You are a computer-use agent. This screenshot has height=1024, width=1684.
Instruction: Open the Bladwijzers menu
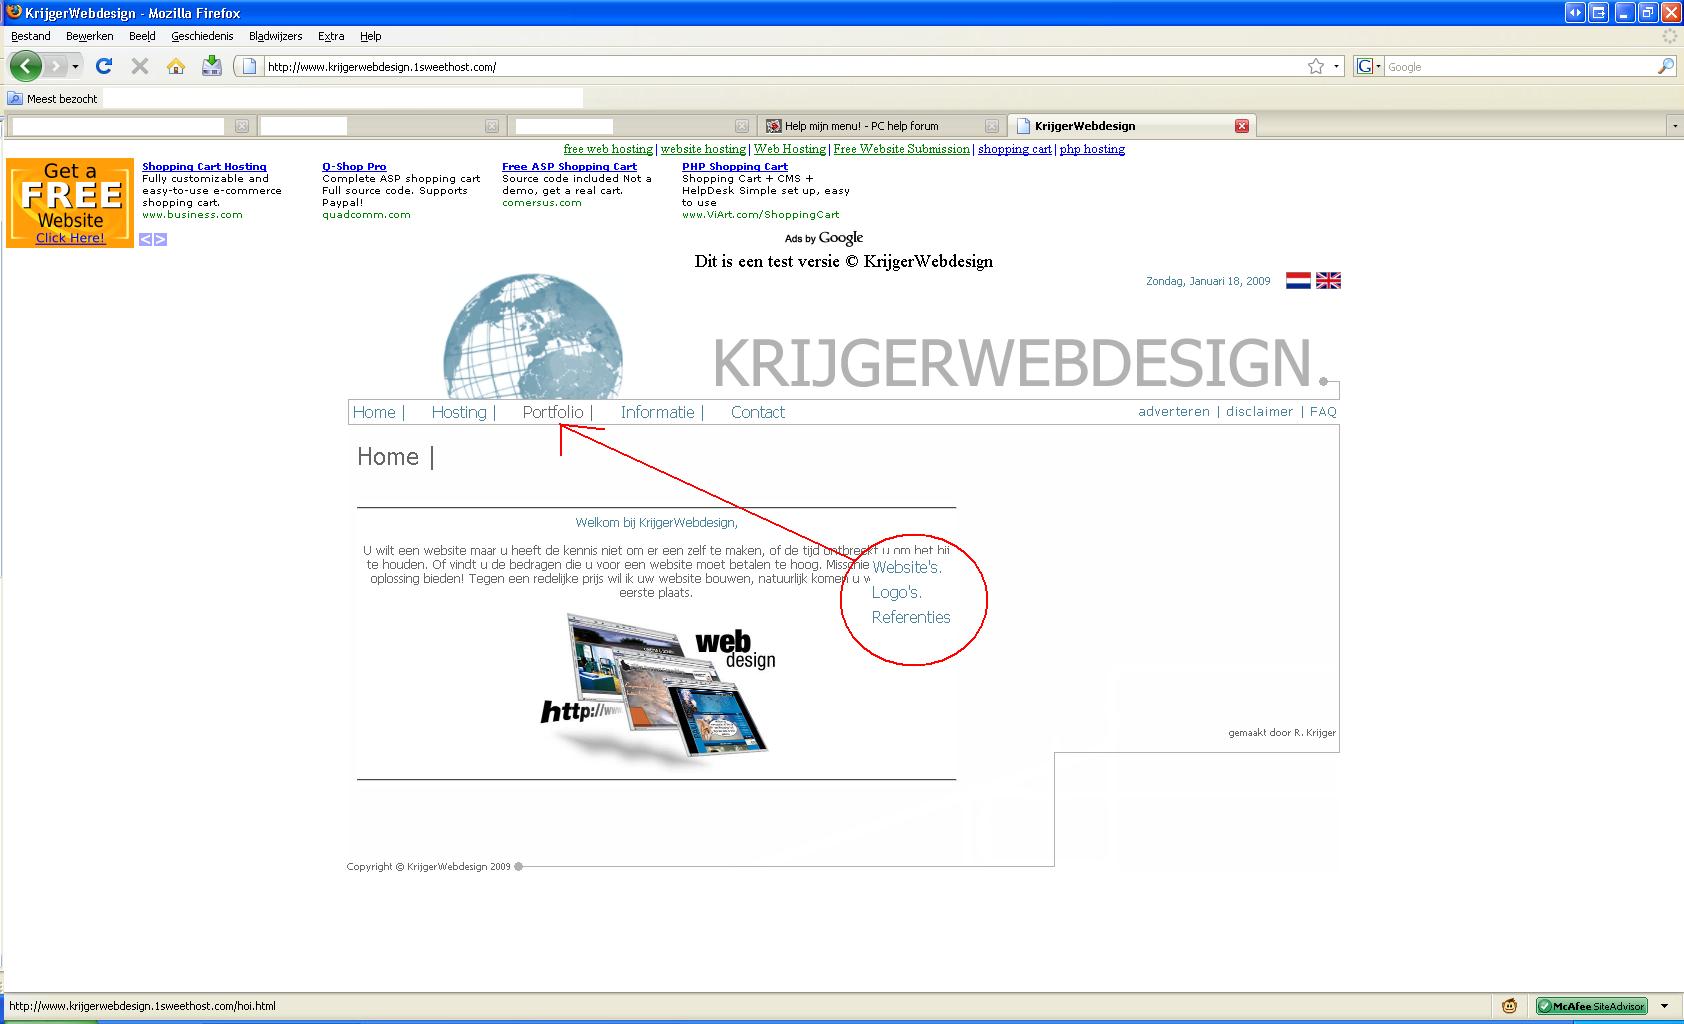275,36
